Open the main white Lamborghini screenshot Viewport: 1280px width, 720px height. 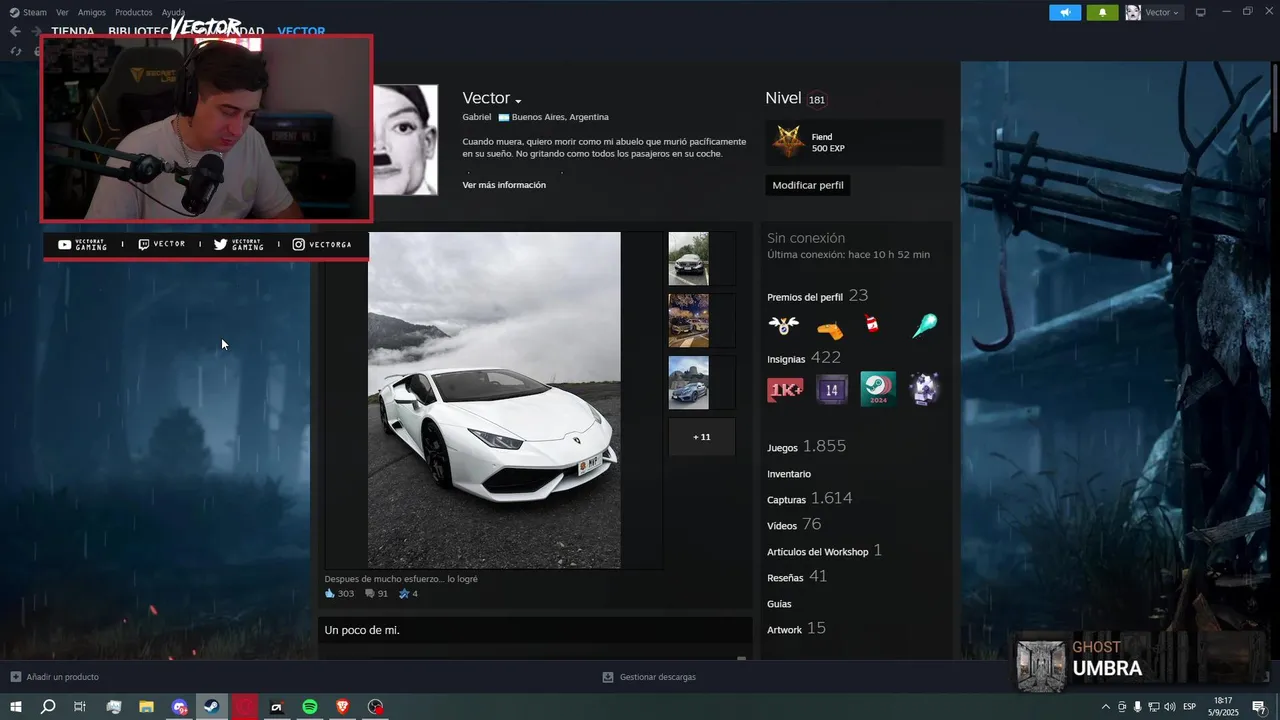click(x=494, y=400)
